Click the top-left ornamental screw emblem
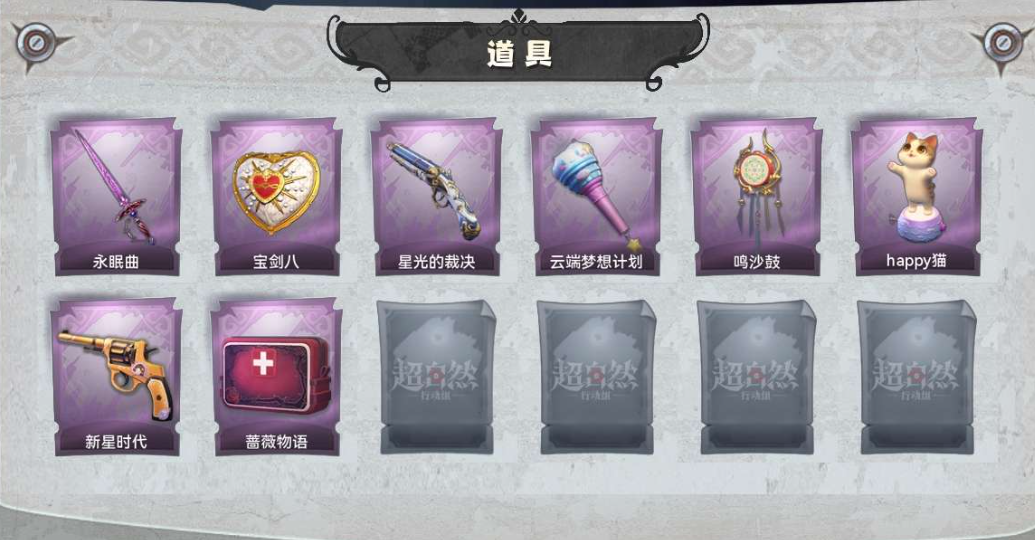 37,44
